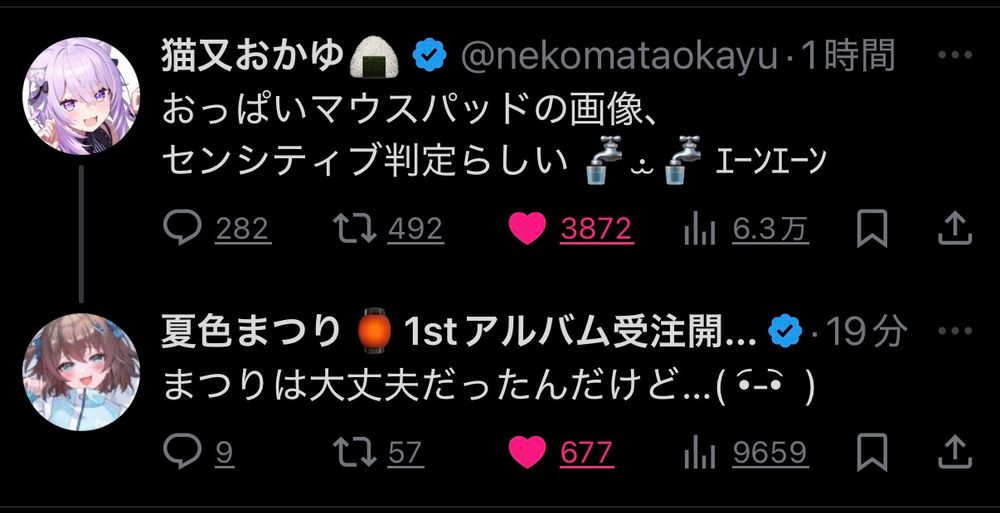The width and height of the screenshot is (1000, 513).
Task: Open replies on Nekomata Okayu's tweet
Action: pos(217,229)
